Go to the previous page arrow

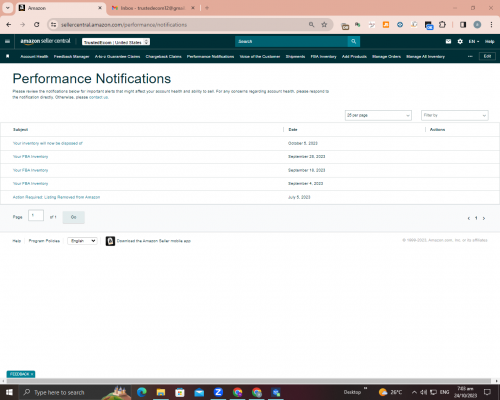click(469, 218)
